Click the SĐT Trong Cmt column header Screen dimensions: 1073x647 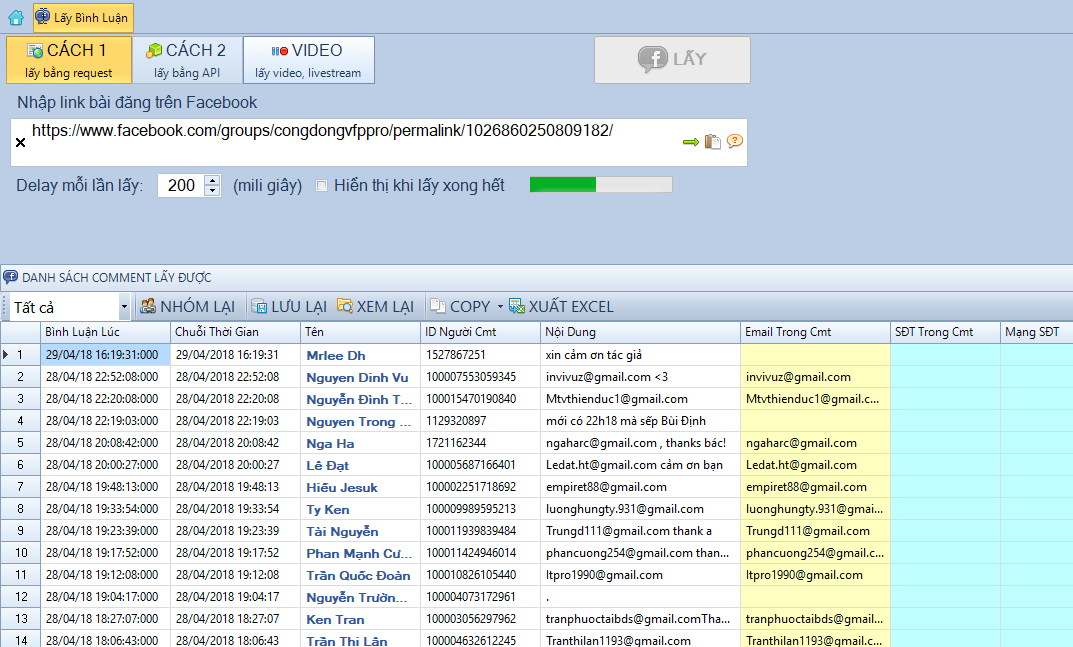(x=945, y=332)
